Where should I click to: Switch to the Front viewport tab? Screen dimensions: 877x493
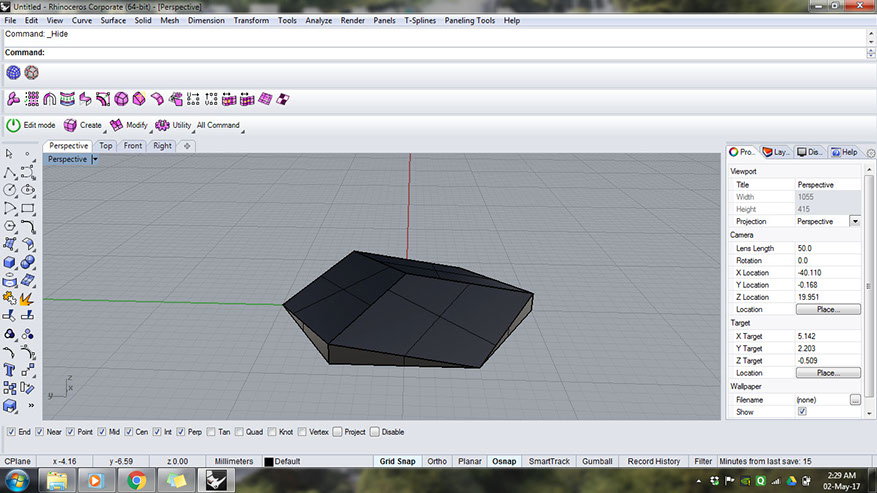click(132, 146)
